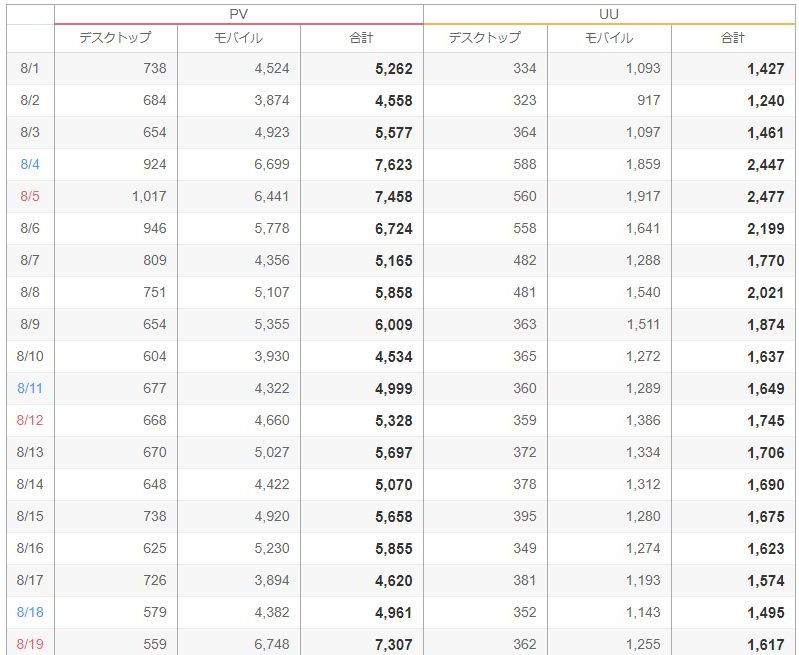
Task: Click the 8/13 date row label
Action: [30, 452]
